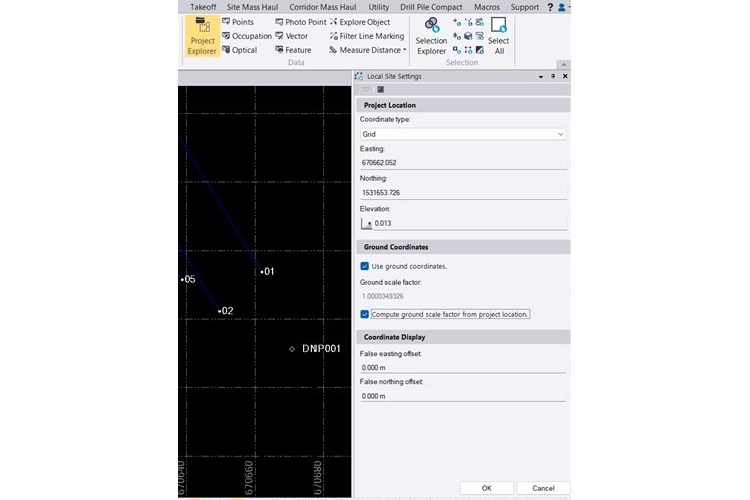
Task: Open Local Site Settings panel options arrow
Action: pyautogui.click(x=541, y=76)
